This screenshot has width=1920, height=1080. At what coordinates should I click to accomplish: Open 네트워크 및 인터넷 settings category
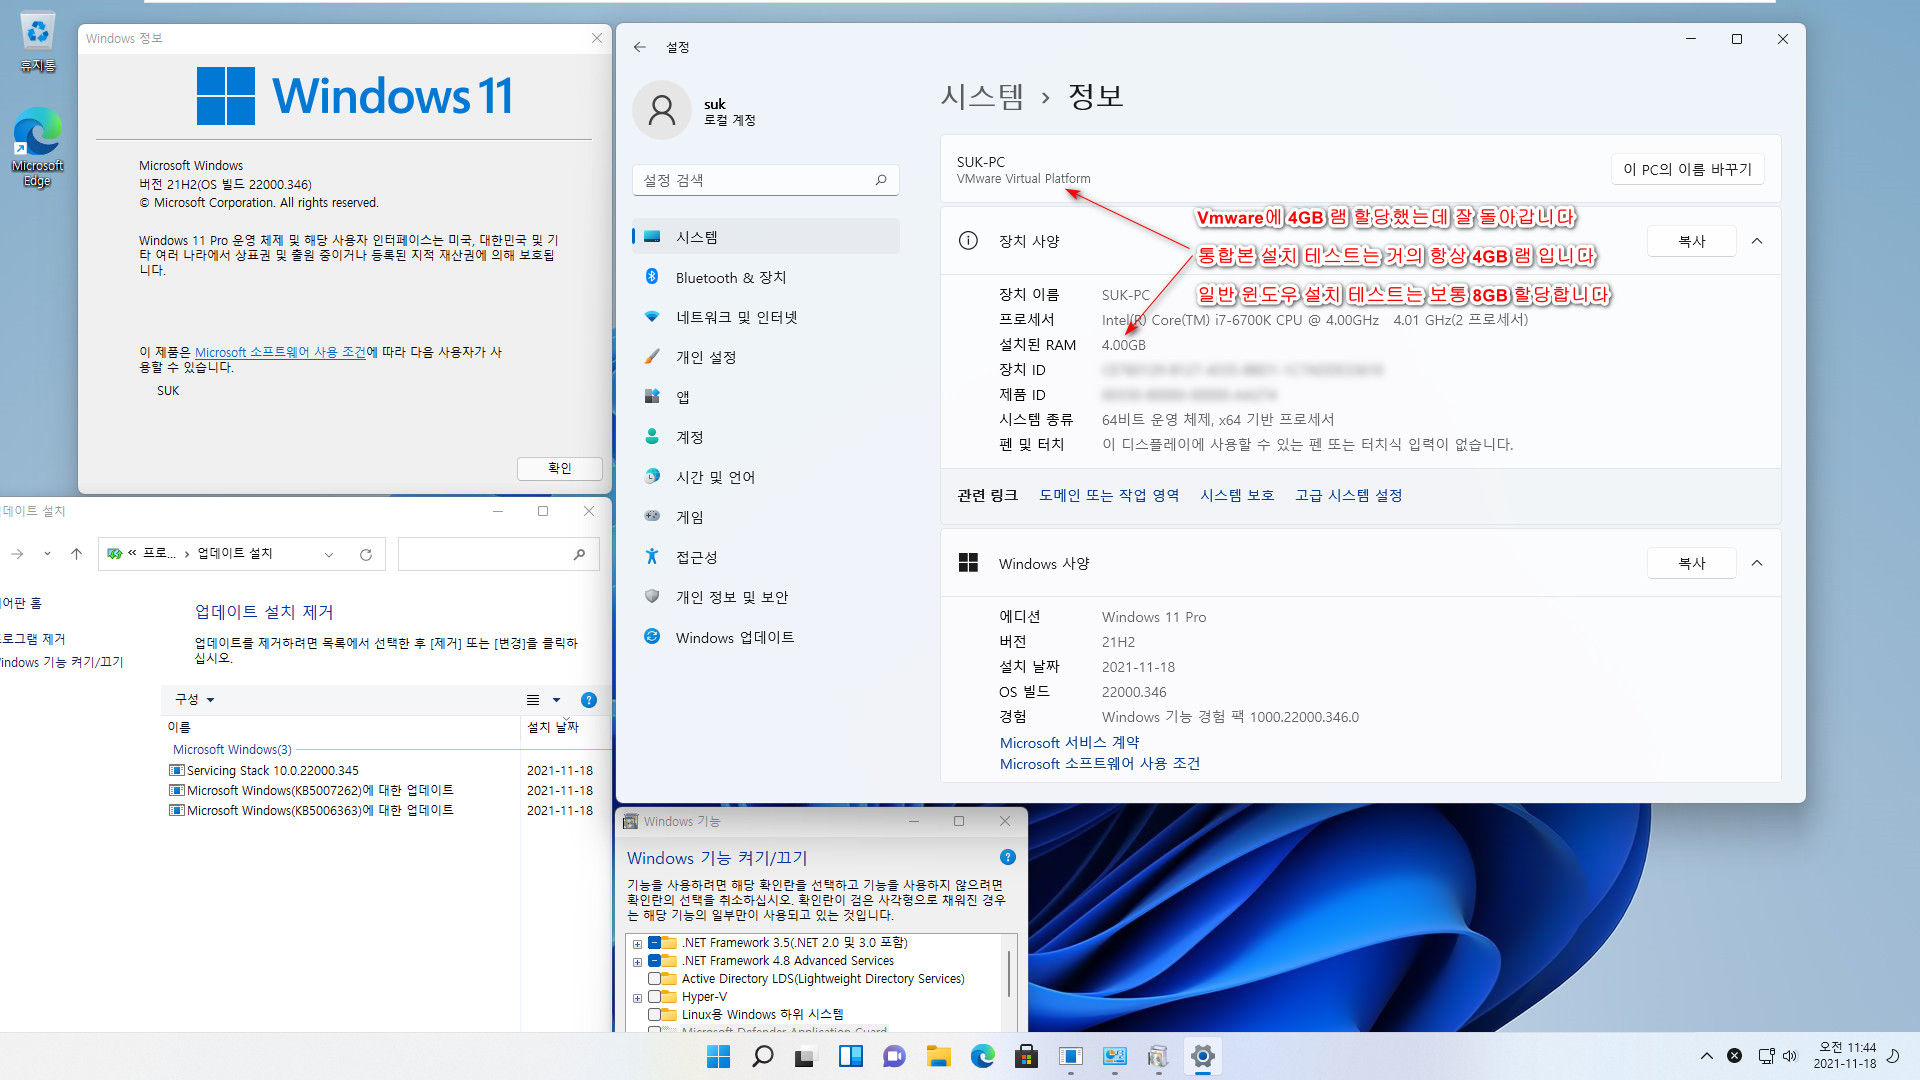pos(766,317)
